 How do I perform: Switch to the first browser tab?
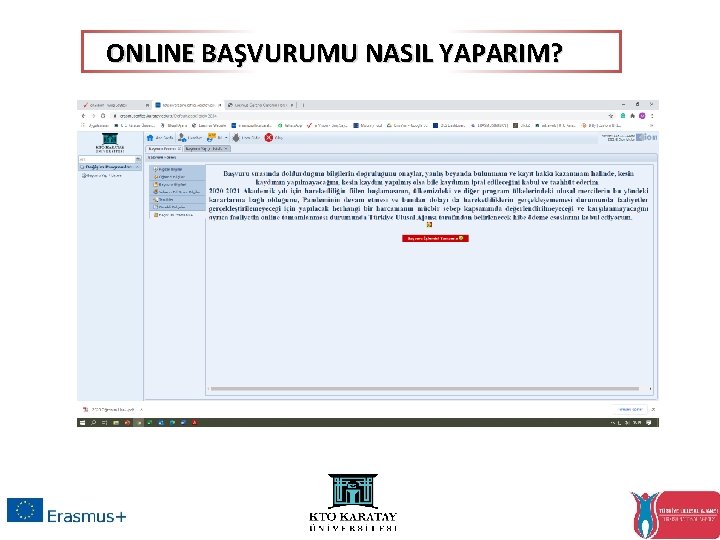click(x=113, y=105)
